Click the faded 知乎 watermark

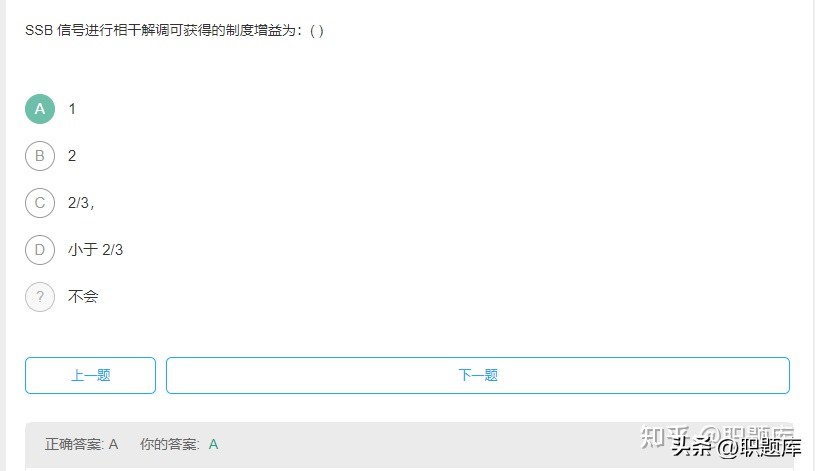click(664, 437)
